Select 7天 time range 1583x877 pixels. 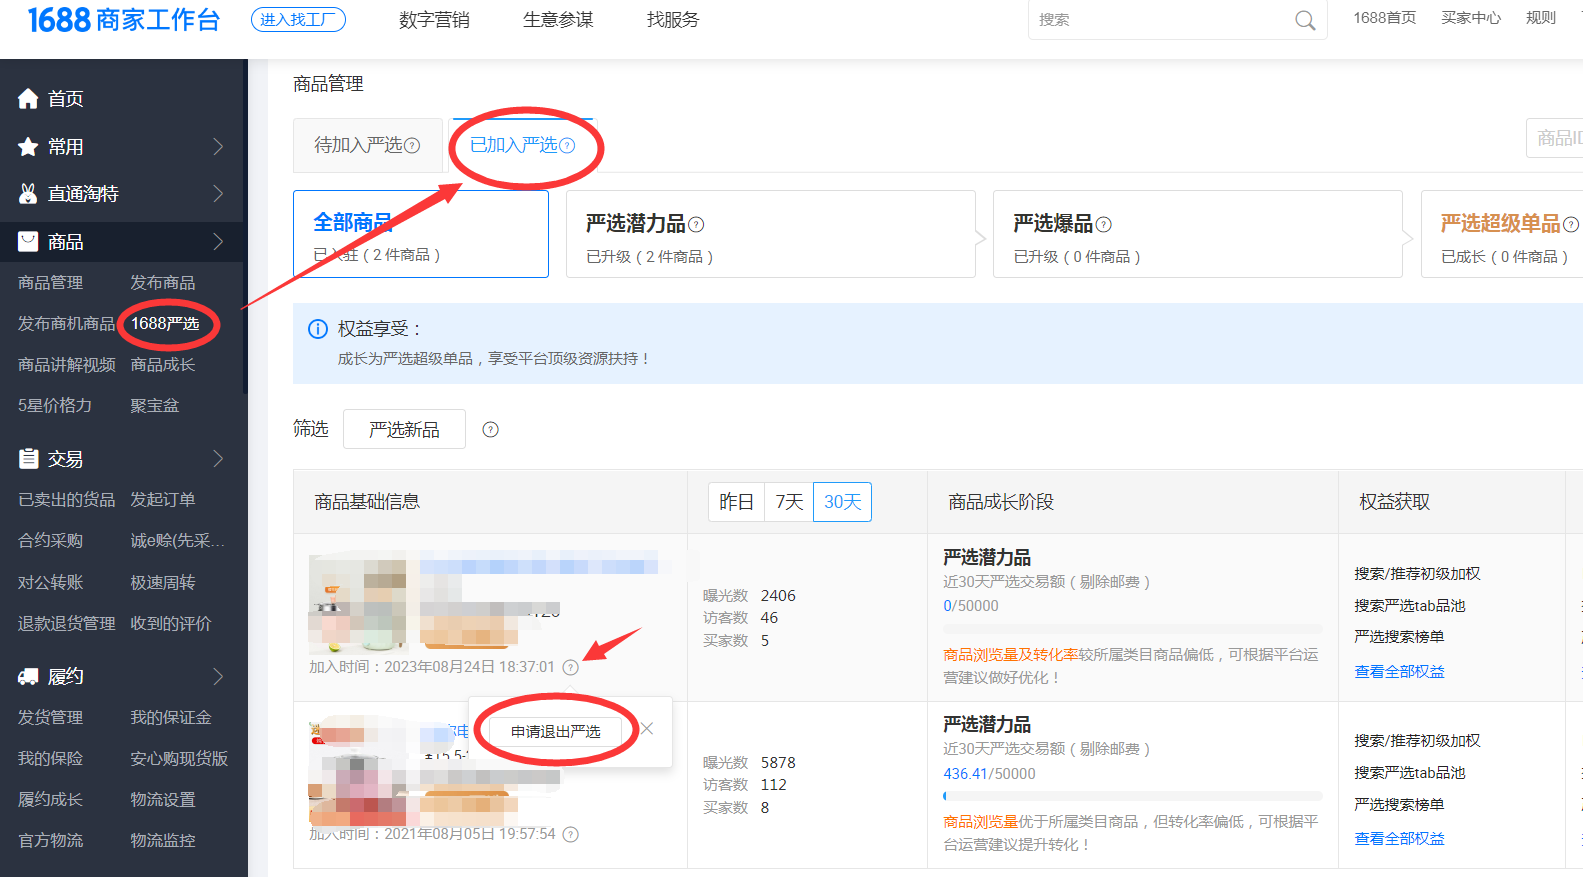tap(789, 502)
